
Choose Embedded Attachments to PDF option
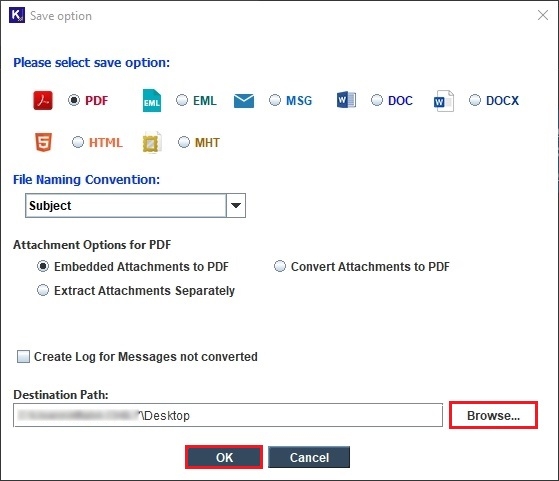click(43, 266)
